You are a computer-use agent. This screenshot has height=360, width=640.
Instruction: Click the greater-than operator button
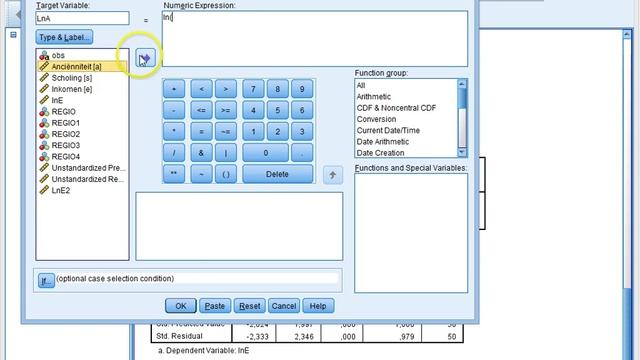point(226,89)
